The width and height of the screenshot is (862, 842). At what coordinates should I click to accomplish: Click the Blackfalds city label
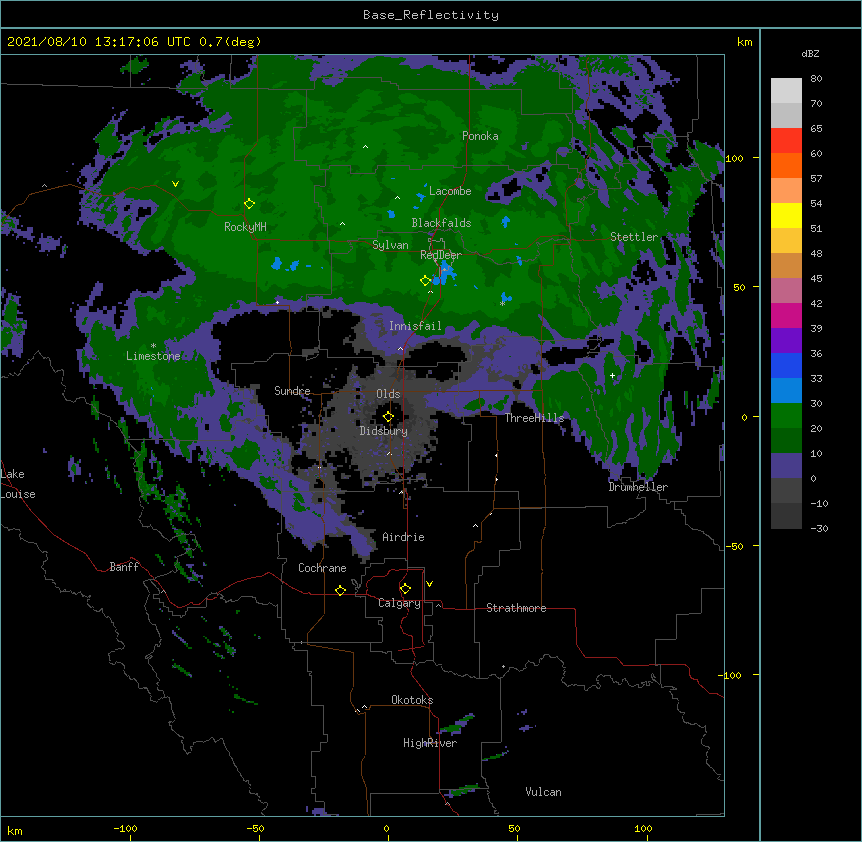441,223
